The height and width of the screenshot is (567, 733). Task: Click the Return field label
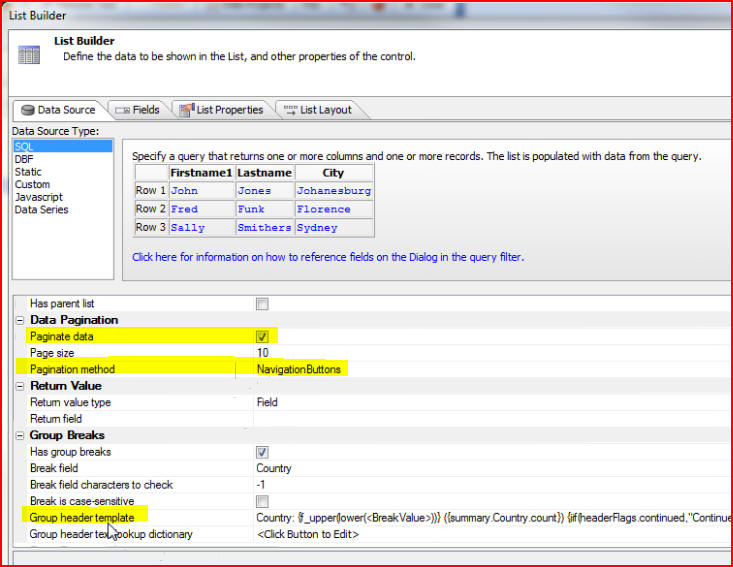(56, 419)
